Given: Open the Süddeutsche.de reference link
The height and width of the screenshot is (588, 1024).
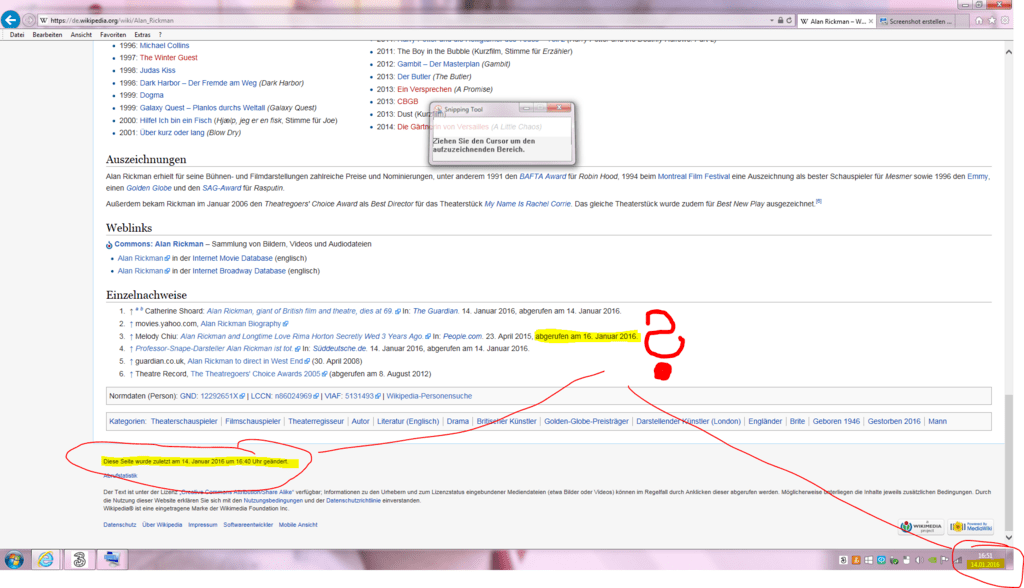Looking at the screenshot, I should (340, 348).
